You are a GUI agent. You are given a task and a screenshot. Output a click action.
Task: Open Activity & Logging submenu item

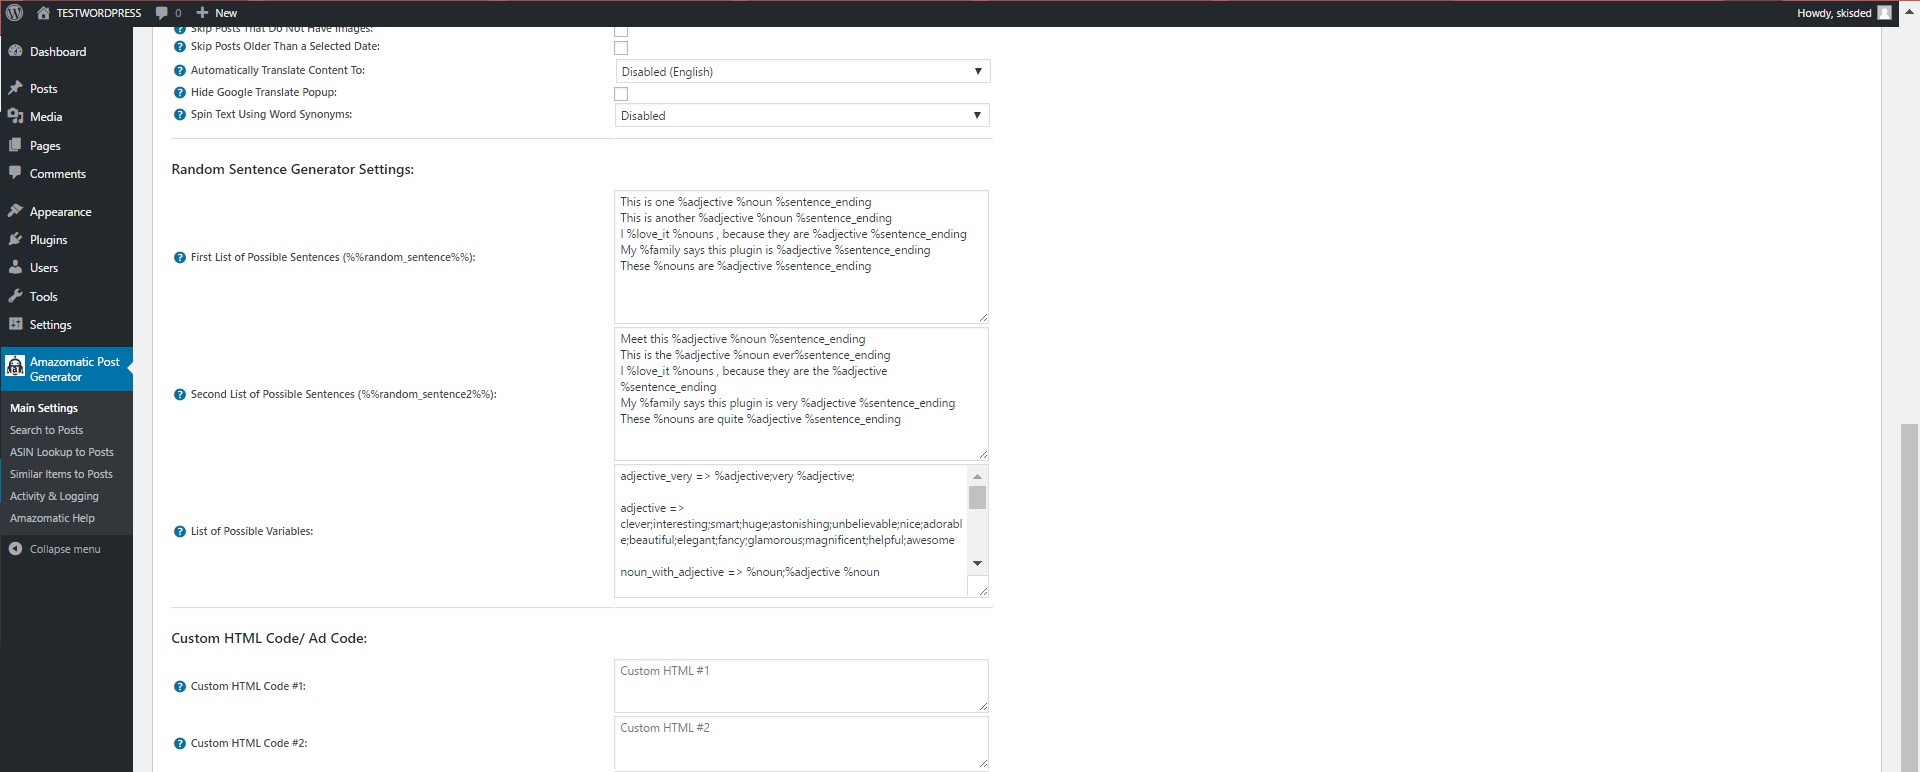[x=54, y=496]
